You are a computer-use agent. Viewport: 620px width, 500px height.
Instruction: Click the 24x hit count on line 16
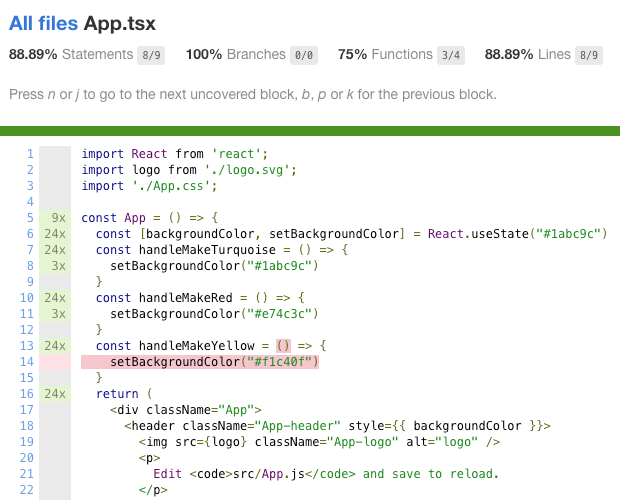coord(55,394)
